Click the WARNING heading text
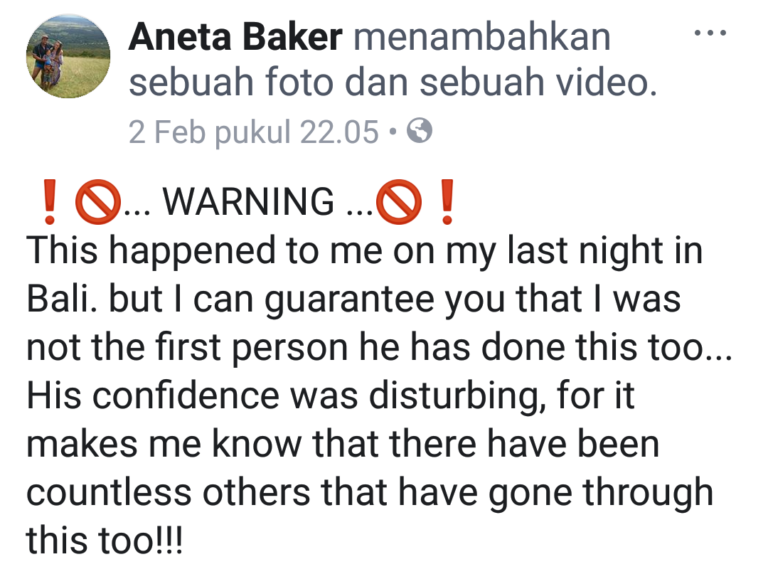This screenshot has height=579, width=768. pos(248,201)
